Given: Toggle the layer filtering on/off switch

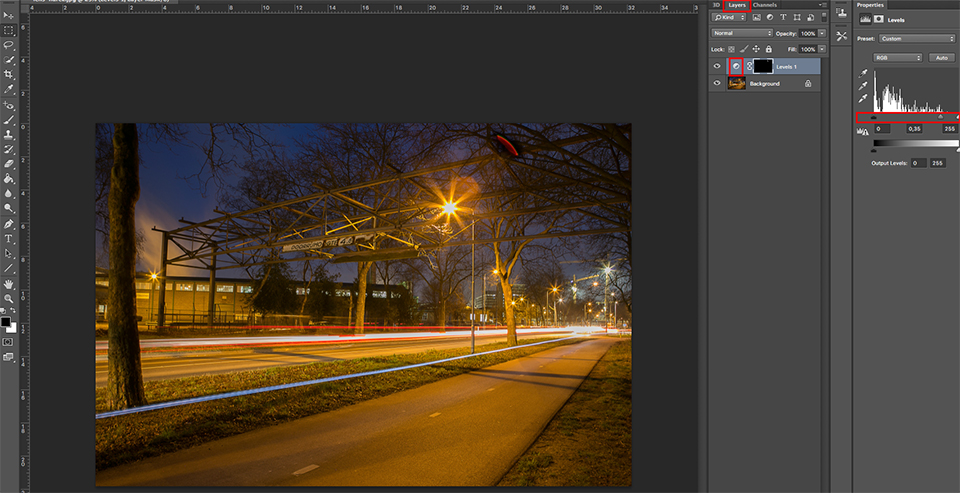Looking at the screenshot, I should click(823, 17).
